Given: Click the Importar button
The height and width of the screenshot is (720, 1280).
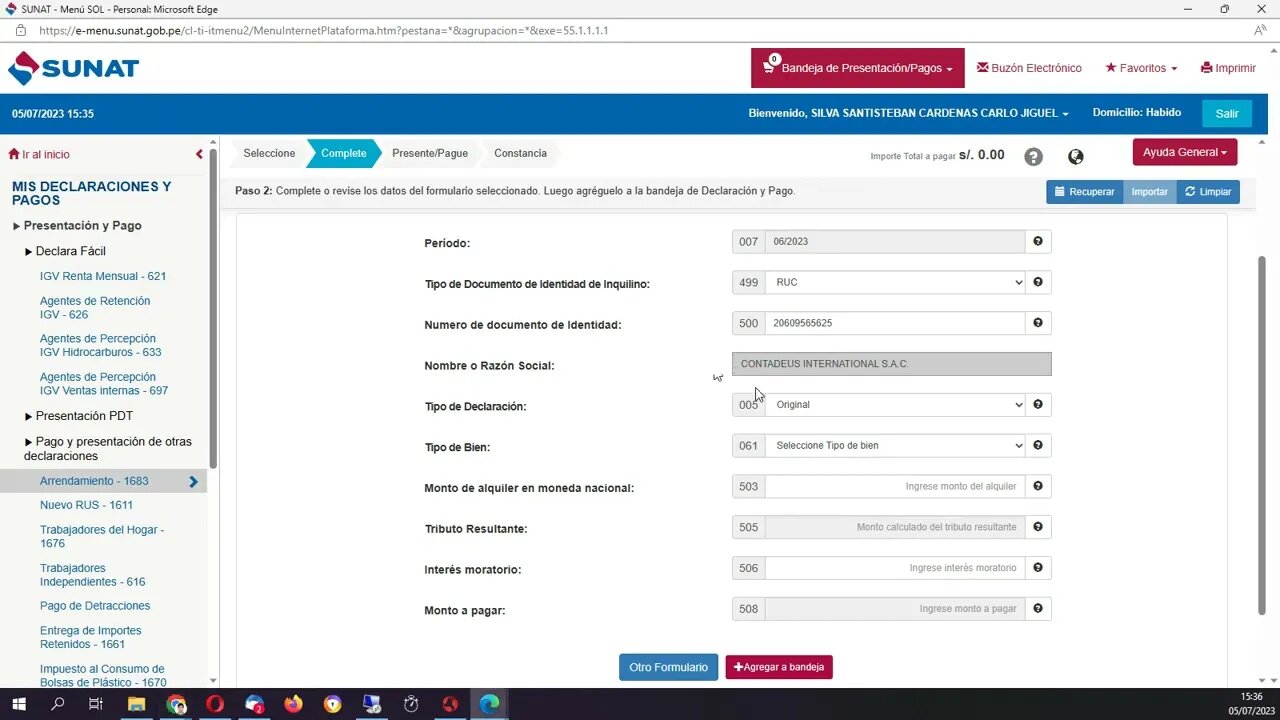Looking at the screenshot, I should (1150, 191).
